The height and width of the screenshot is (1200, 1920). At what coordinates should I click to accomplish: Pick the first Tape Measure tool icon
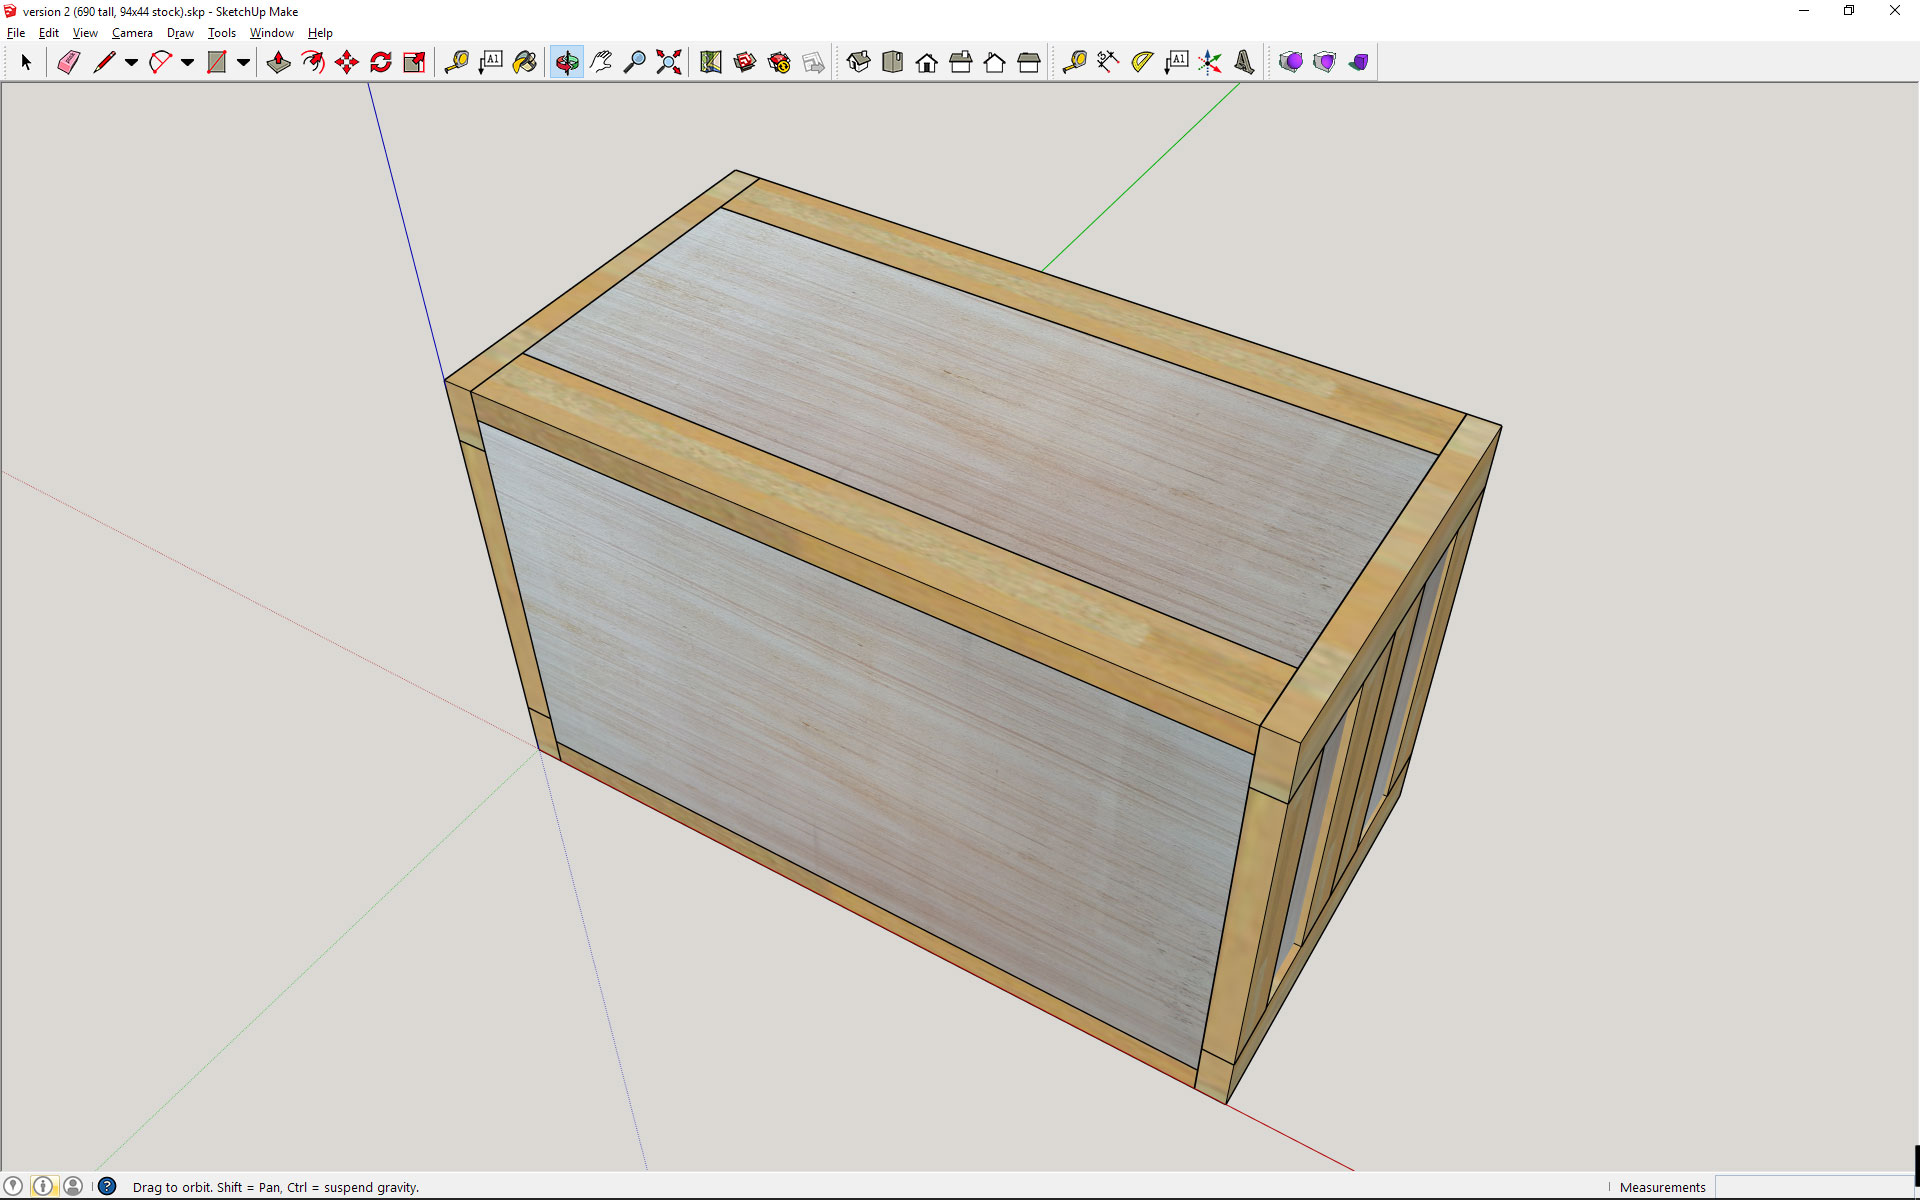tap(457, 62)
